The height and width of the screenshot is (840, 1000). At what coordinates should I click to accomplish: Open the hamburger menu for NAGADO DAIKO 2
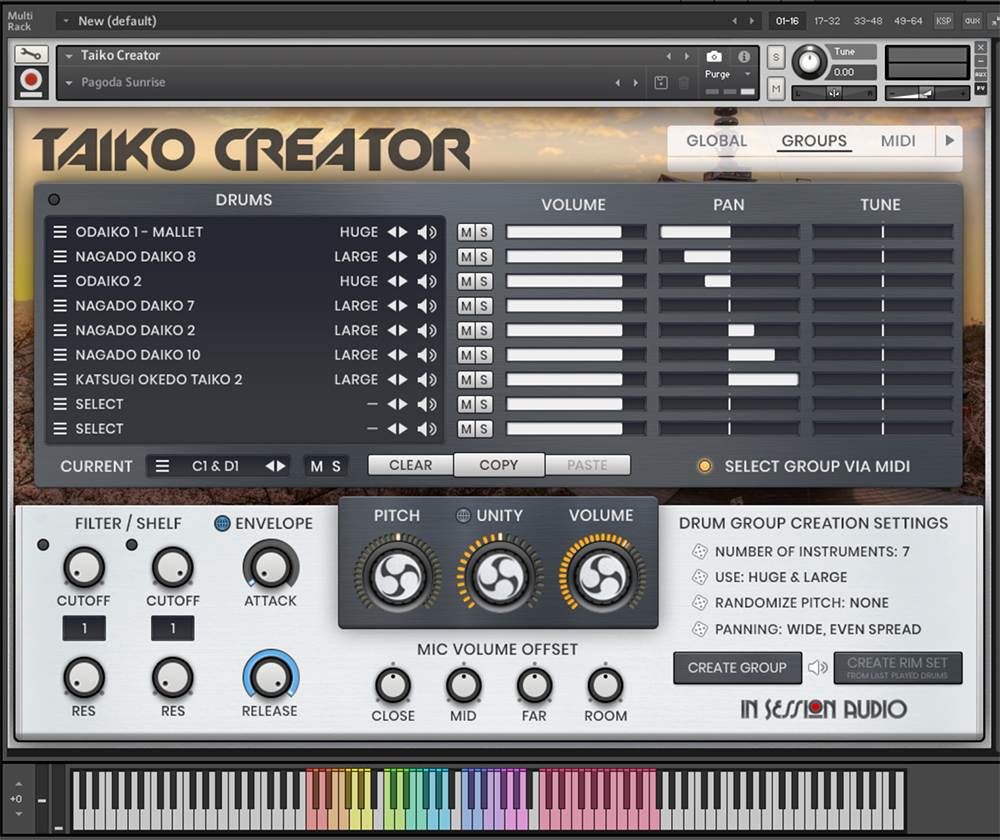point(60,330)
